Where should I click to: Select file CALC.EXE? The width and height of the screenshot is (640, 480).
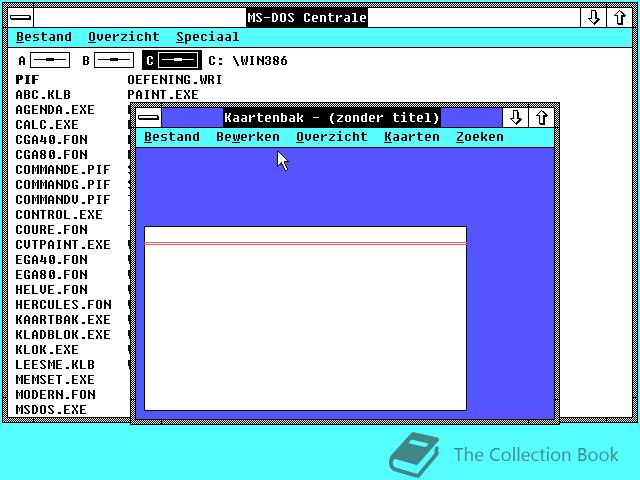click(x=47, y=124)
